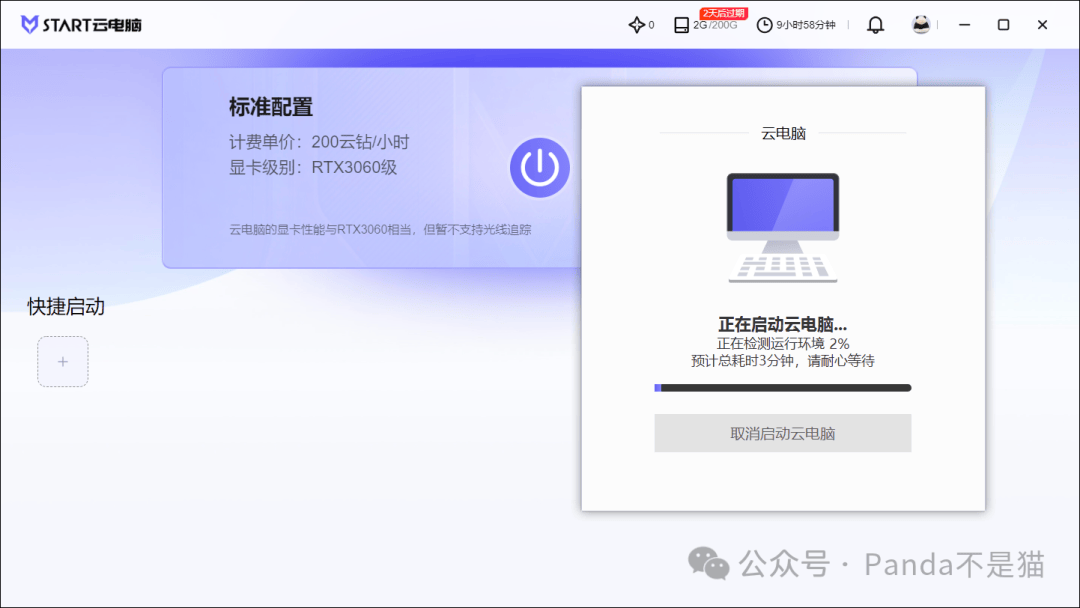This screenshot has width=1080, height=608.
Task: Minimize the START window
Action: click(964, 25)
